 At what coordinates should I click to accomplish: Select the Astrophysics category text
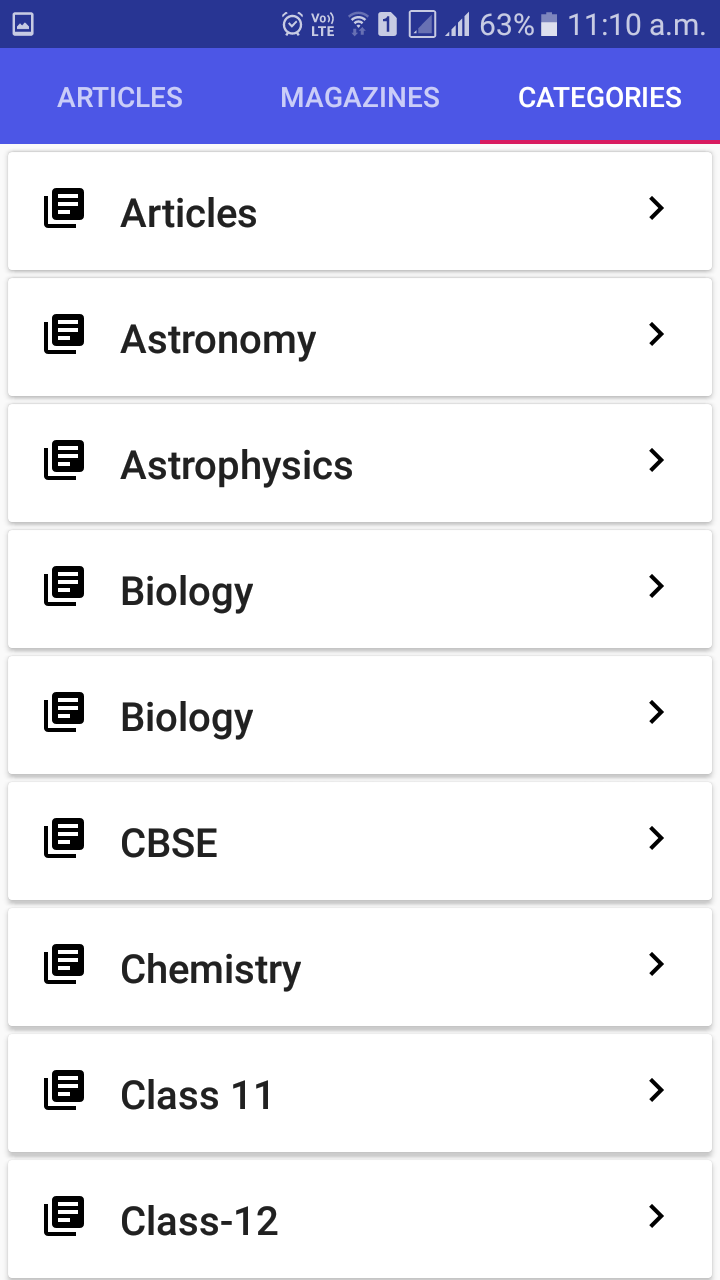pyautogui.click(x=237, y=466)
